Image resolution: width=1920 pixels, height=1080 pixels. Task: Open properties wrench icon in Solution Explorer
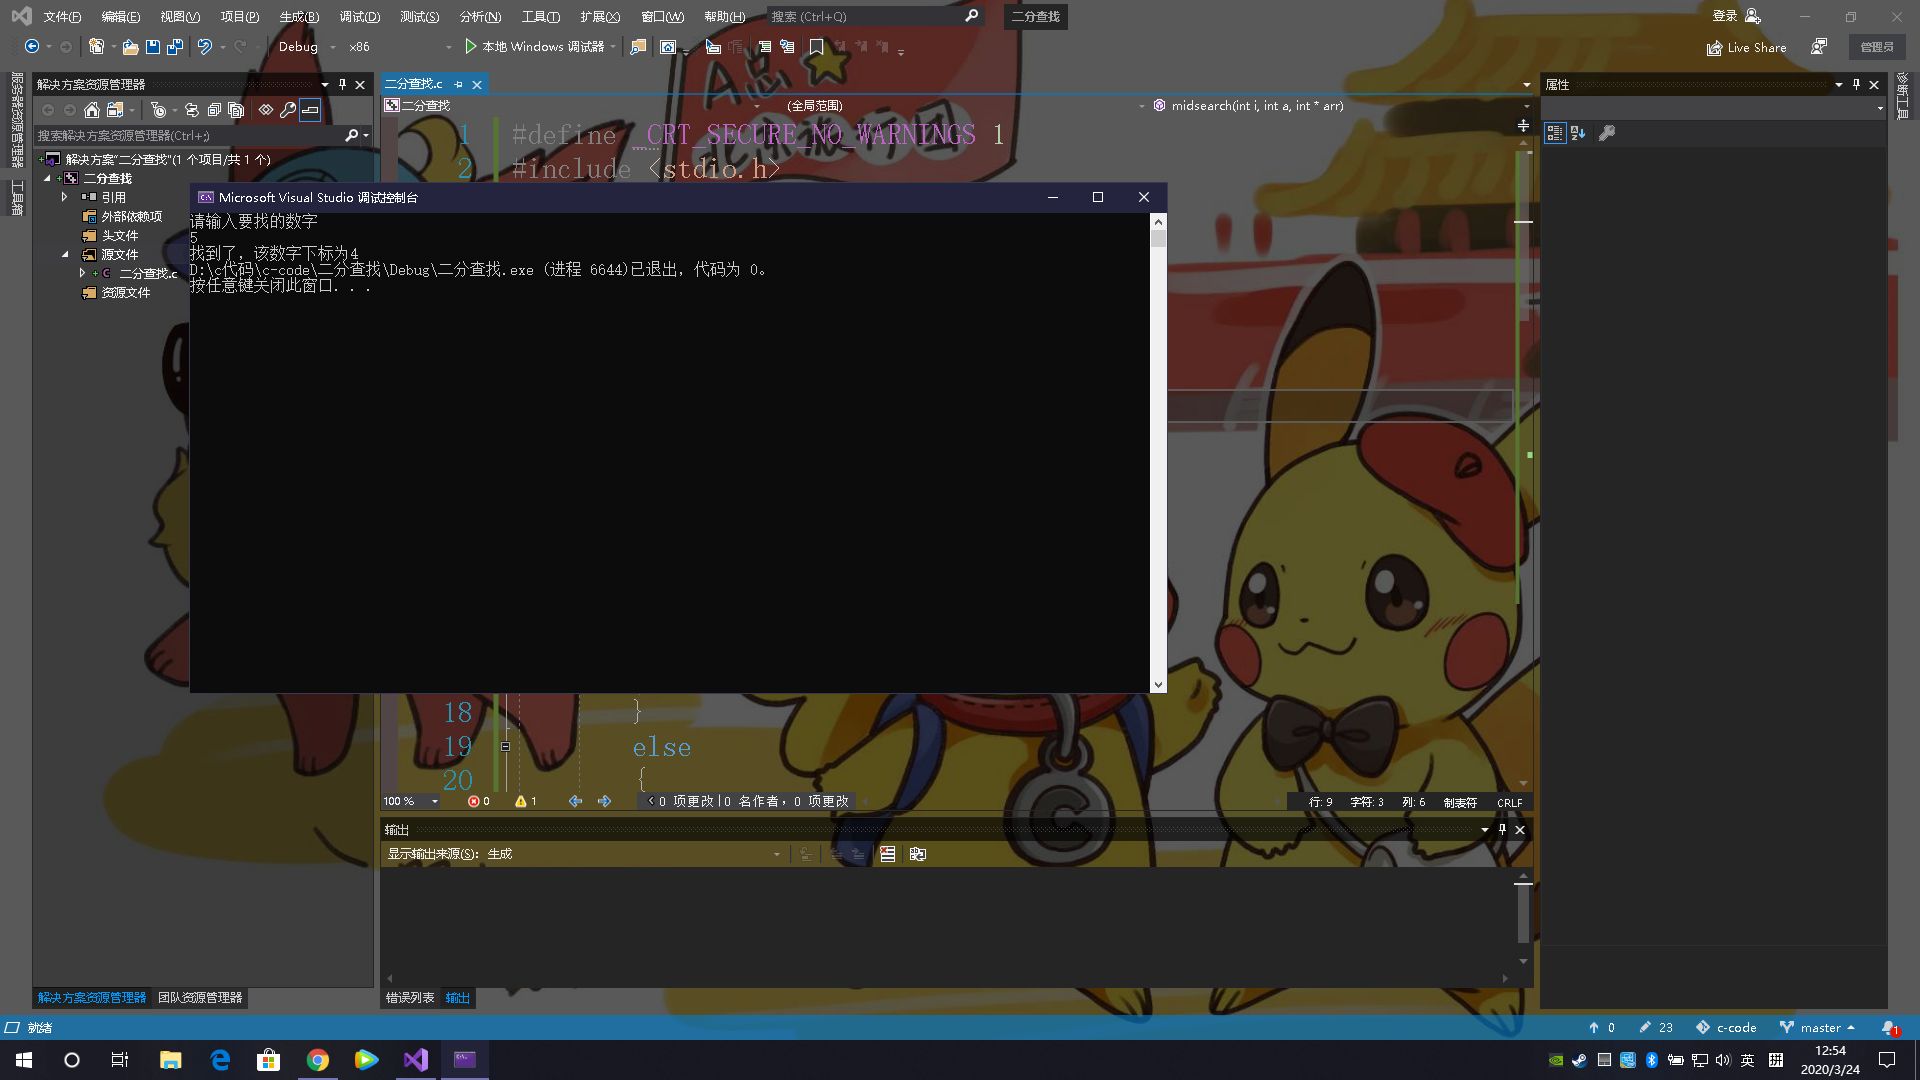click(x=288, y=110)
